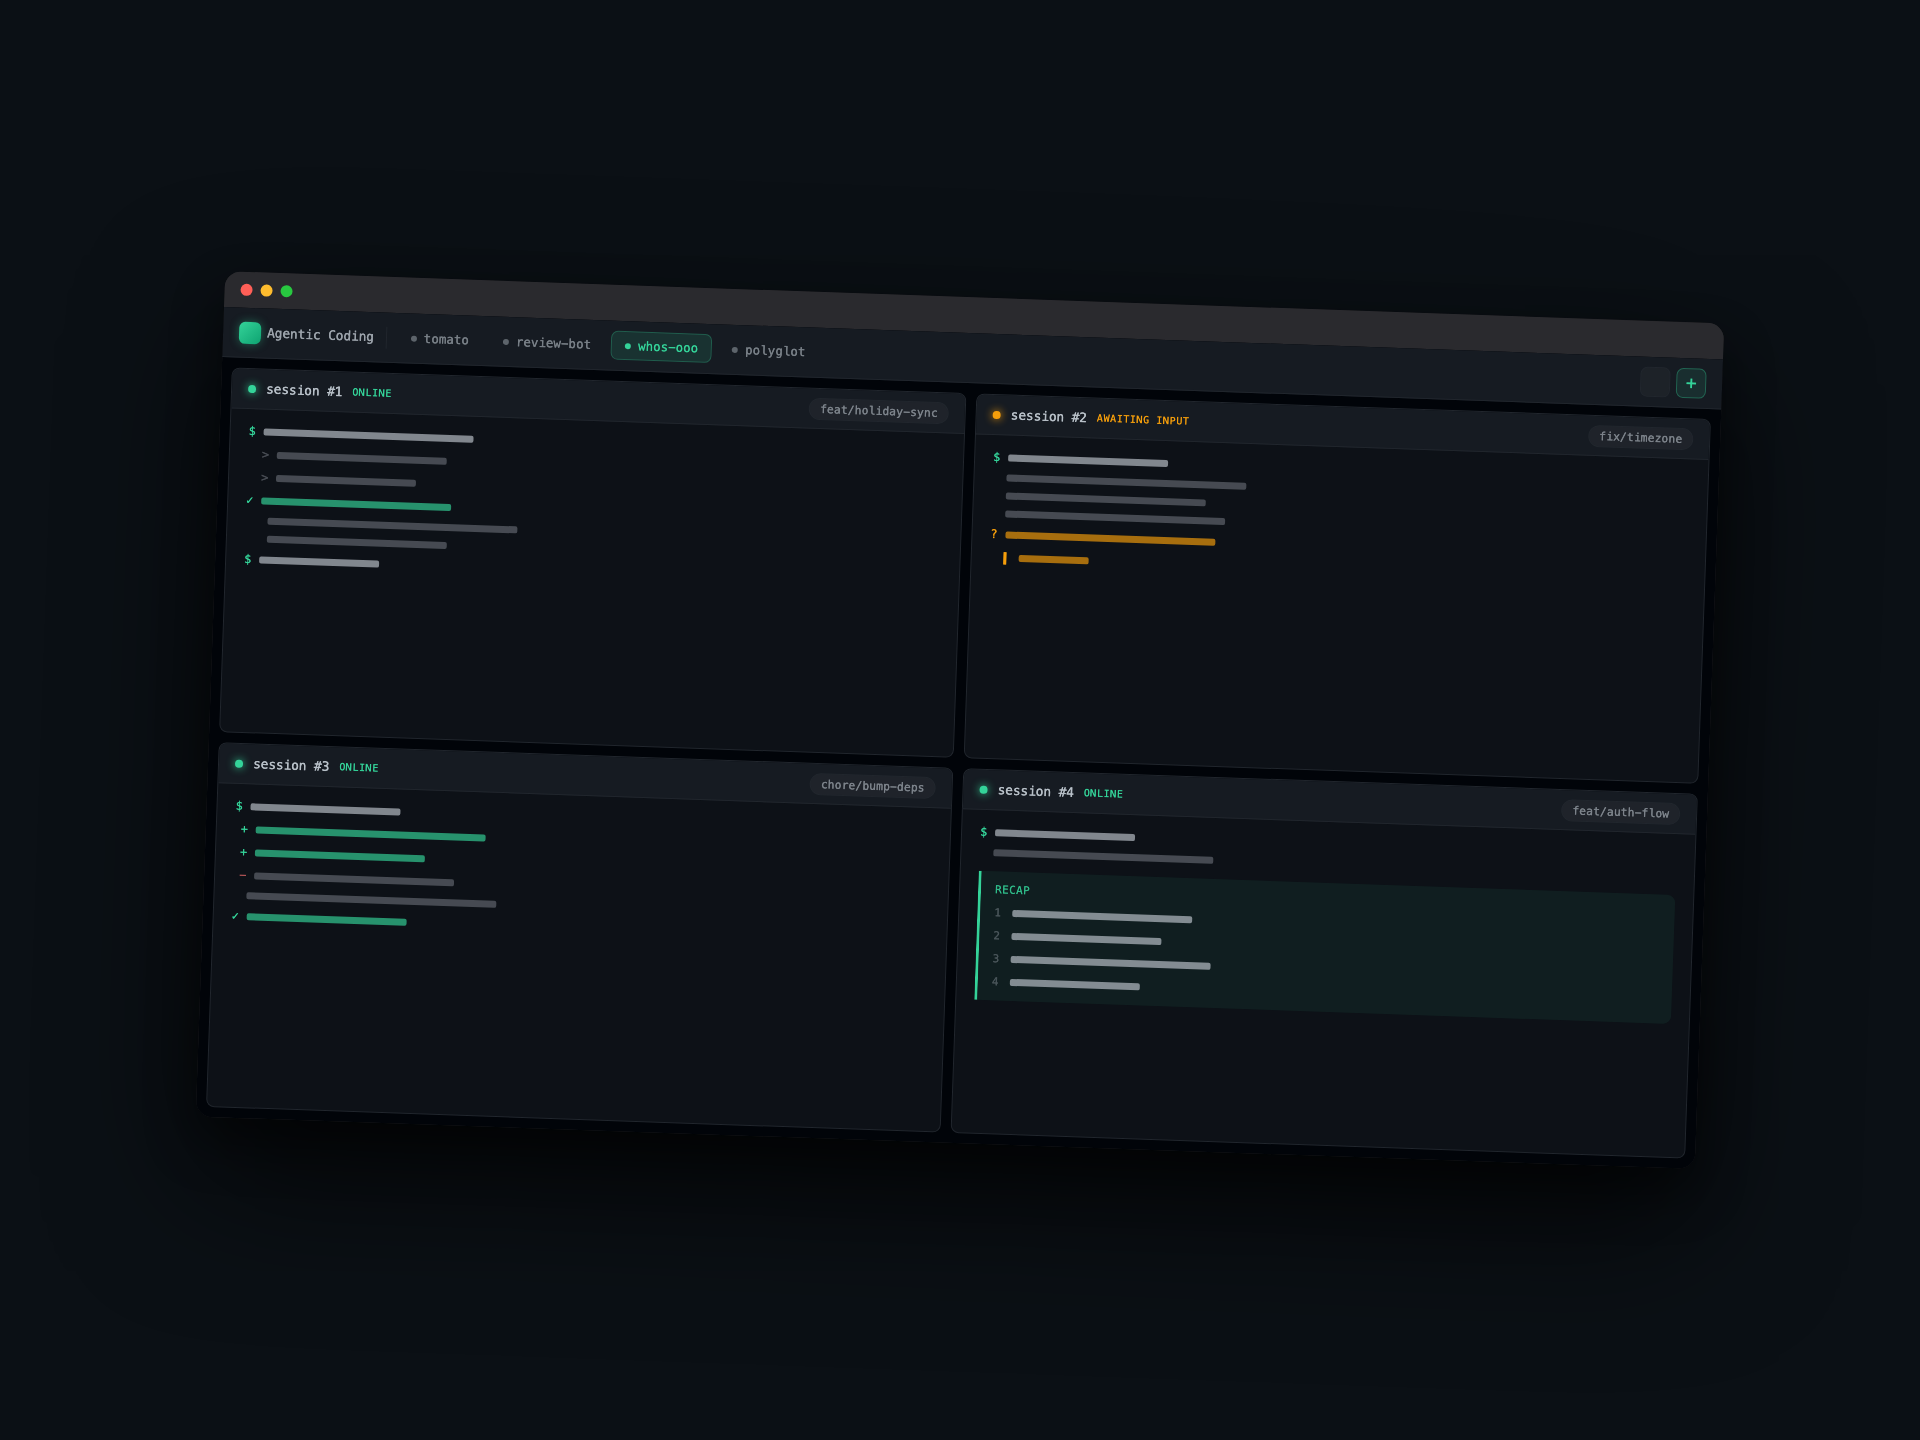Click the green status dot of session #1
The width and height of the screenshot is (1920, 1440).
coord(252,389)
